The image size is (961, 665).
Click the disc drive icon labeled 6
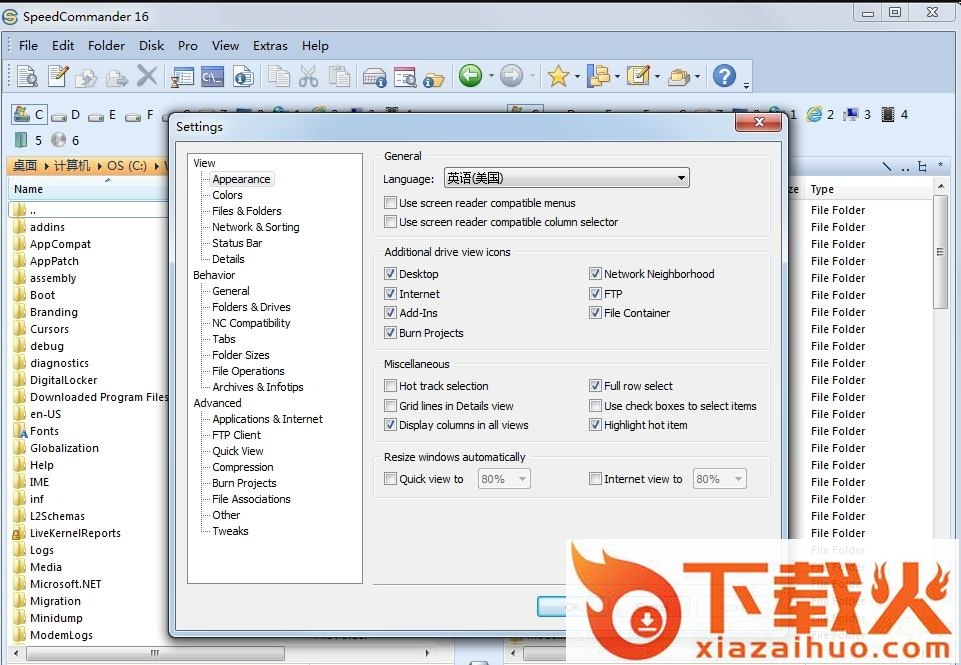(x=65, y=140)
